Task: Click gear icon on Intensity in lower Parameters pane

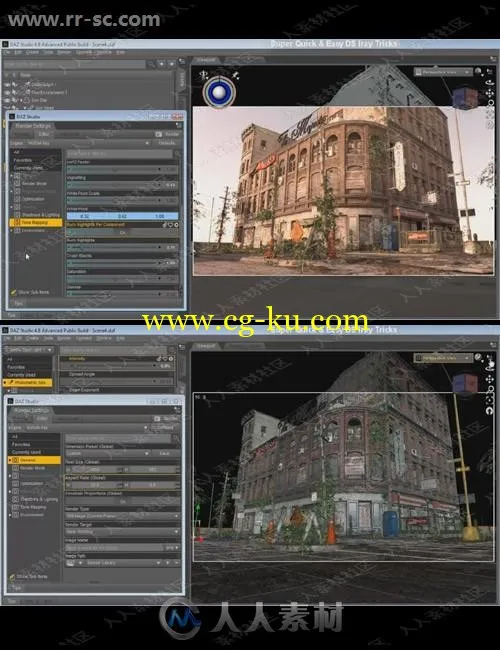Action: pyautogui.click(x=171, y=359)
